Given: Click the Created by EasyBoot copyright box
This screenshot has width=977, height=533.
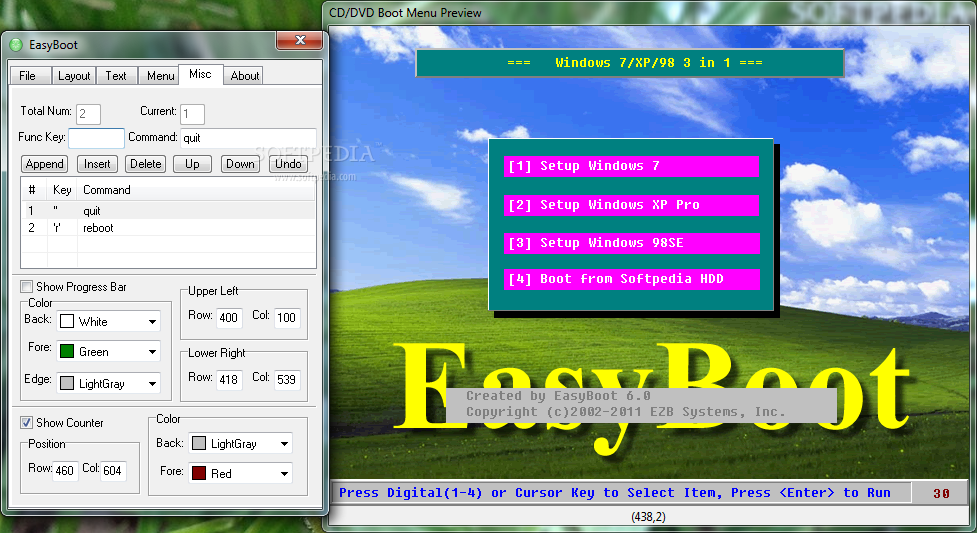Looking at the screenshot, I should coord(641,404).
